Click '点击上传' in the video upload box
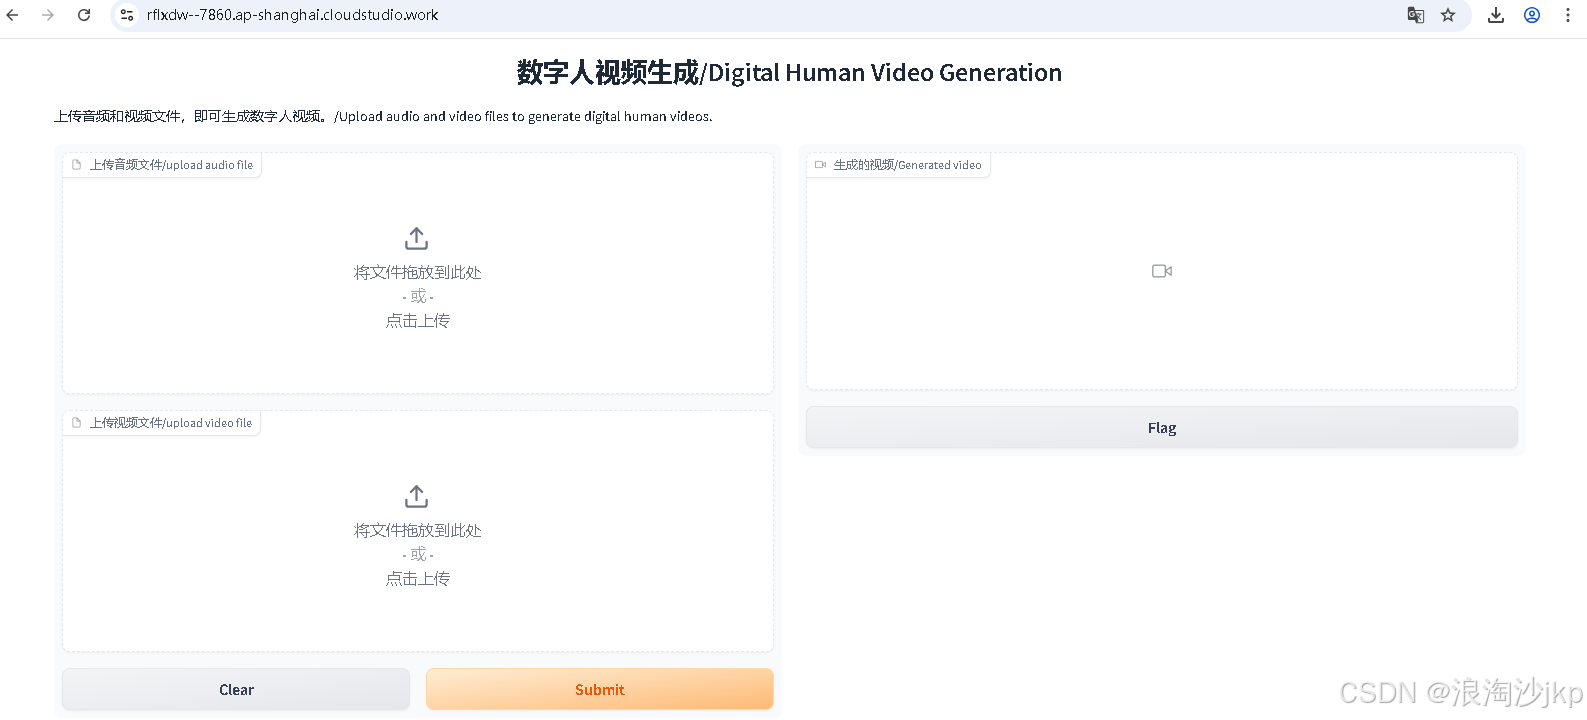 pyautogui.click(x=418, y=579)
